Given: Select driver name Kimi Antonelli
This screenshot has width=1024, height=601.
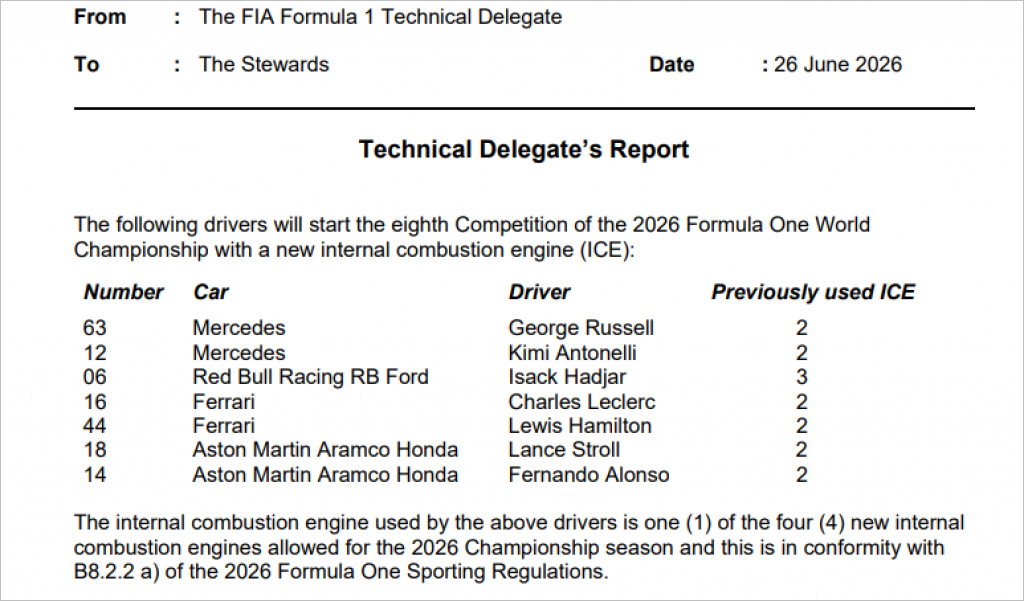Looking at the screenshot, I should tap(573, 353).
